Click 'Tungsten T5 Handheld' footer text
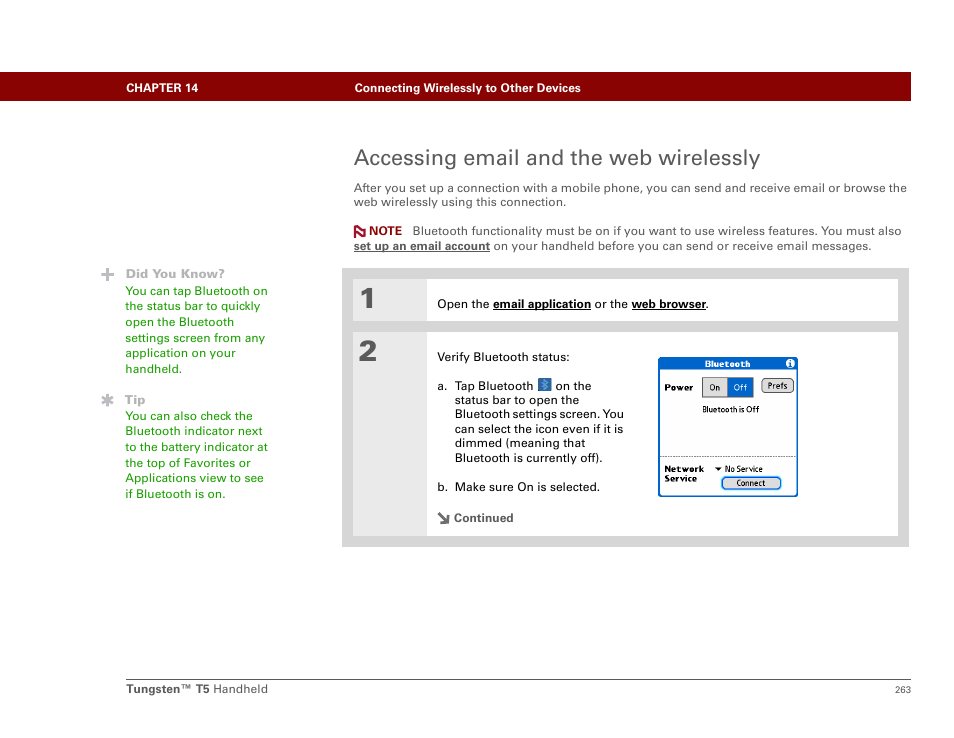 point(197,689)
